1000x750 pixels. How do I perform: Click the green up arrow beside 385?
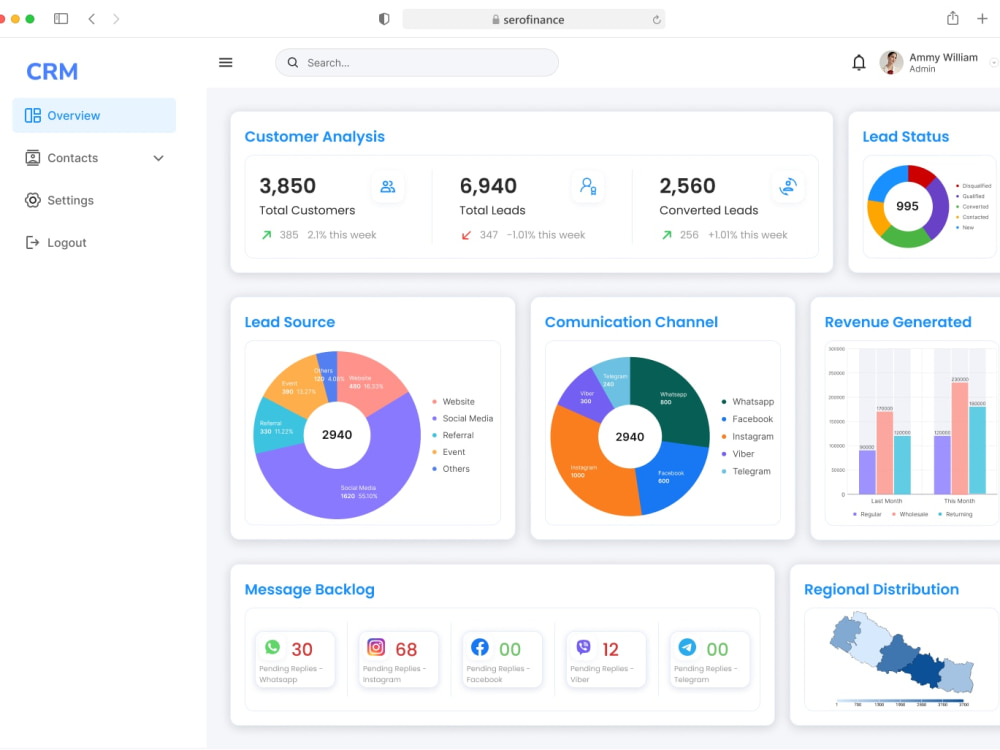(267, 235)
